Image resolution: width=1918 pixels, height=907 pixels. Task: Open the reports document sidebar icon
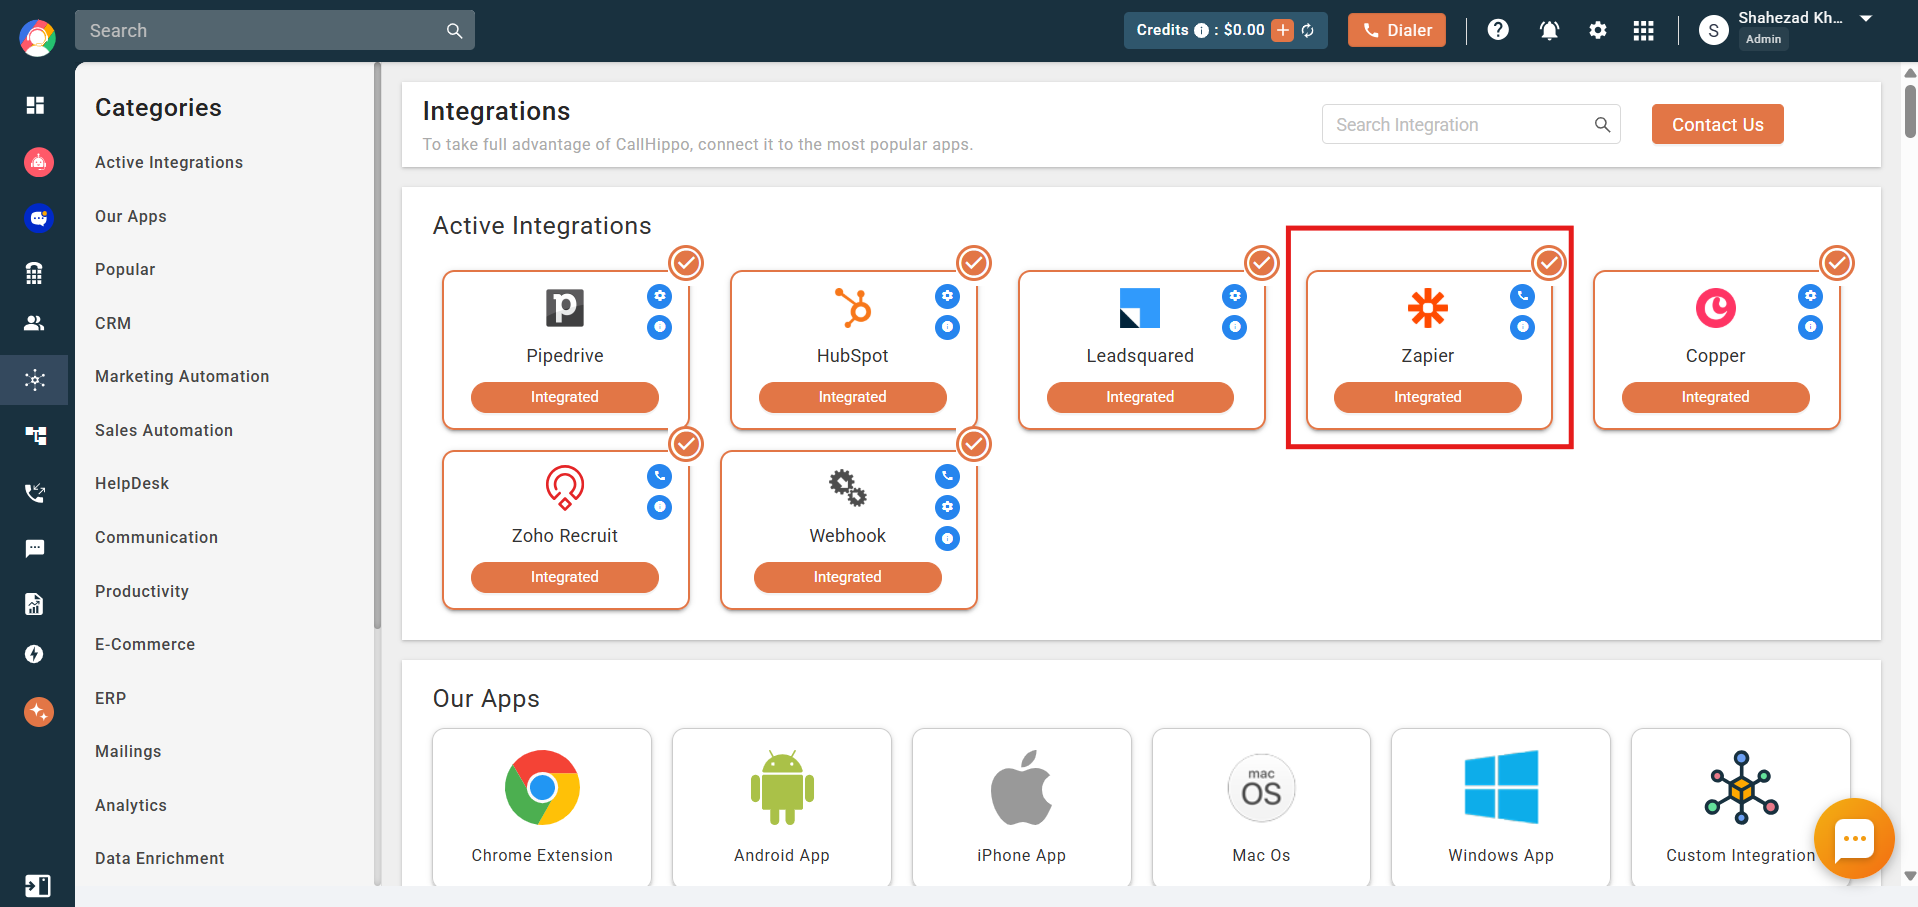point(35,603)
